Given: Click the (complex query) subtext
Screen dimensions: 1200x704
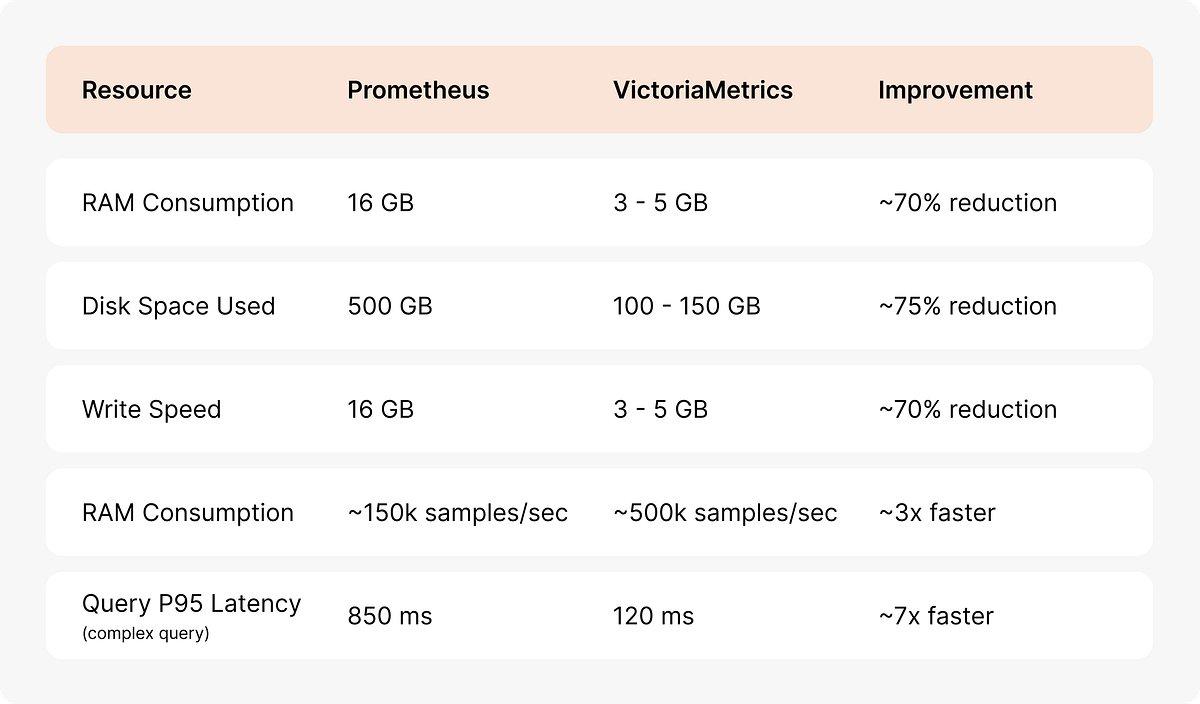Looking at the screenshot, I should (x=145, y=633).
